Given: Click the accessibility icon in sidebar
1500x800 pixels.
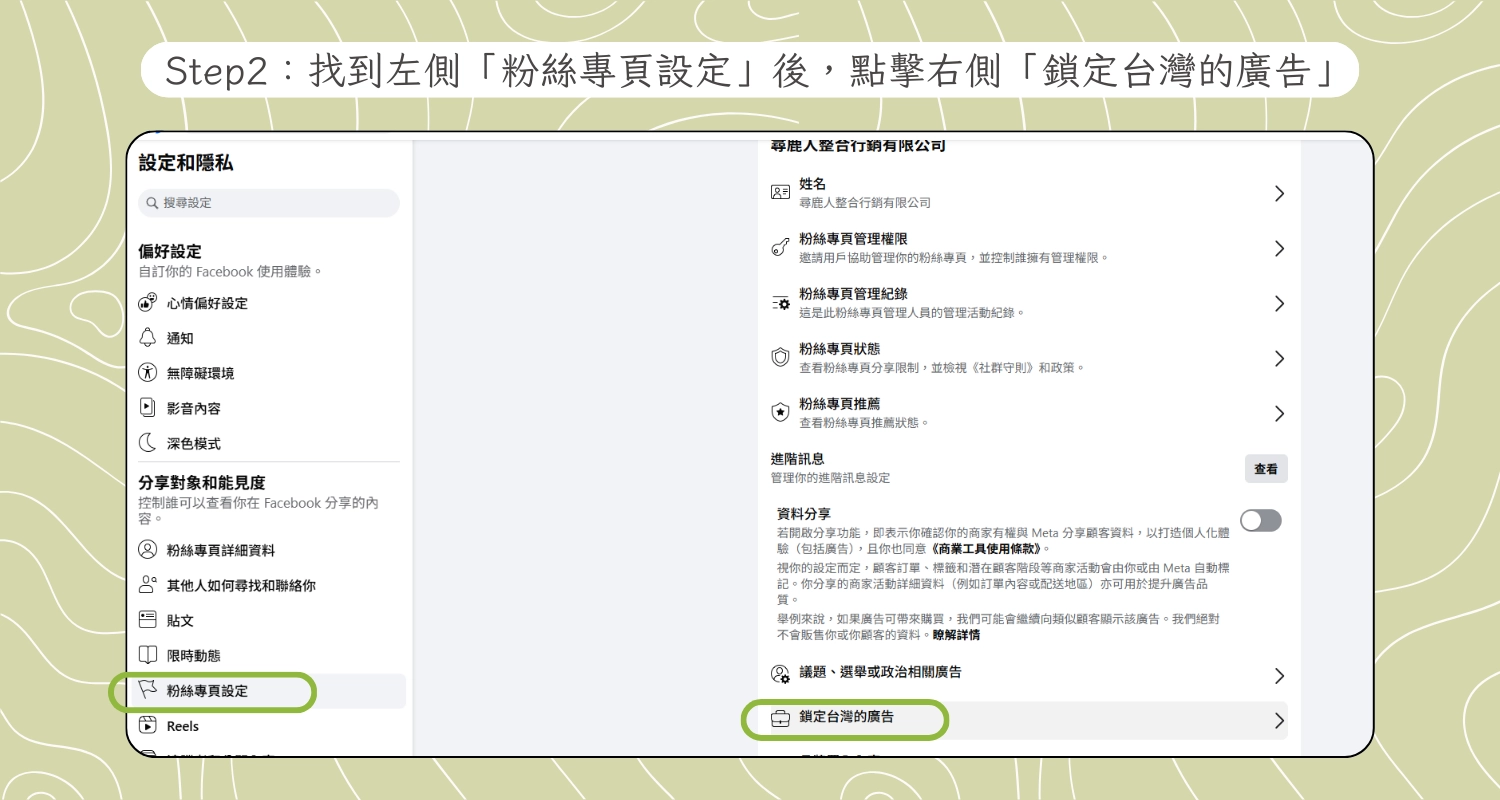Looking at the screenshot, I should pos(148,373).
